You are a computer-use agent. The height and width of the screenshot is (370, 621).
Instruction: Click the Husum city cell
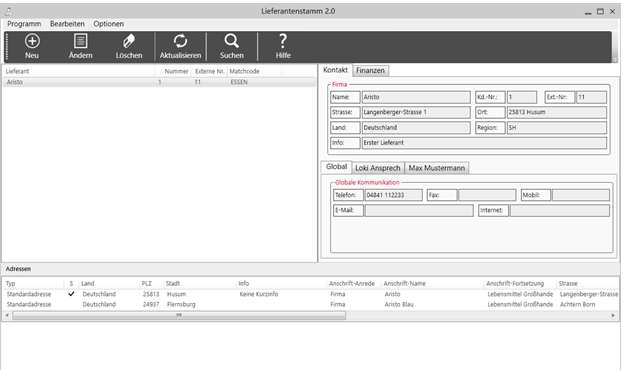177,294
